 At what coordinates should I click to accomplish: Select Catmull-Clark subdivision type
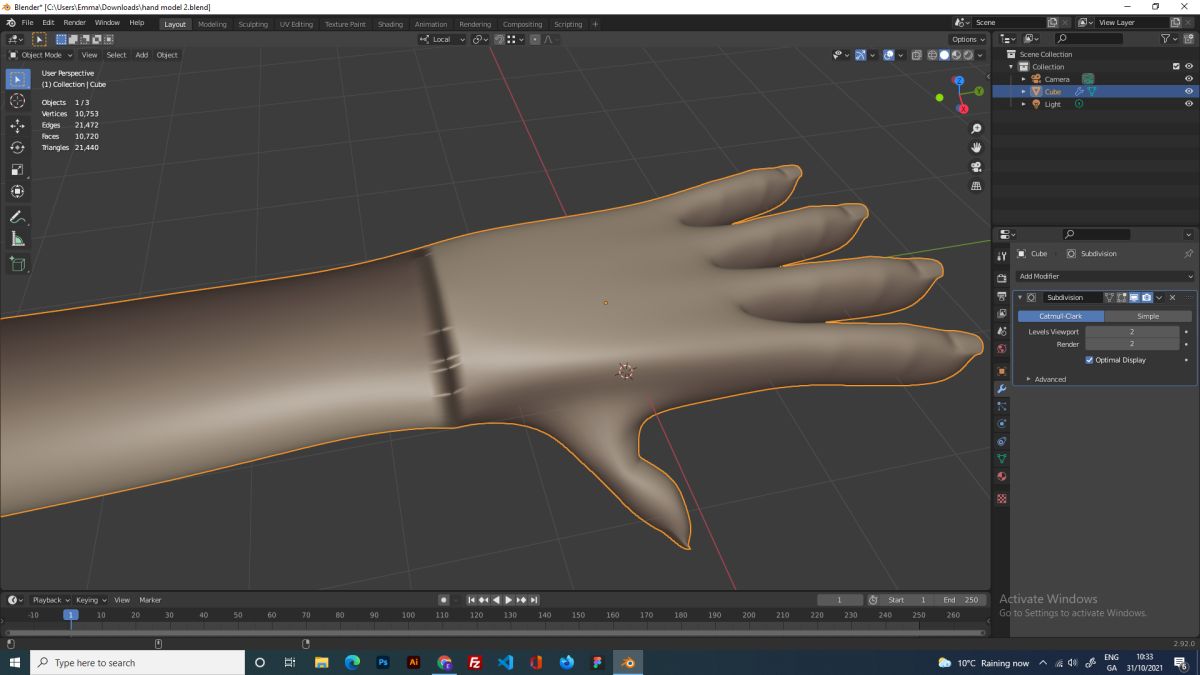click(x=1061, y=316)
